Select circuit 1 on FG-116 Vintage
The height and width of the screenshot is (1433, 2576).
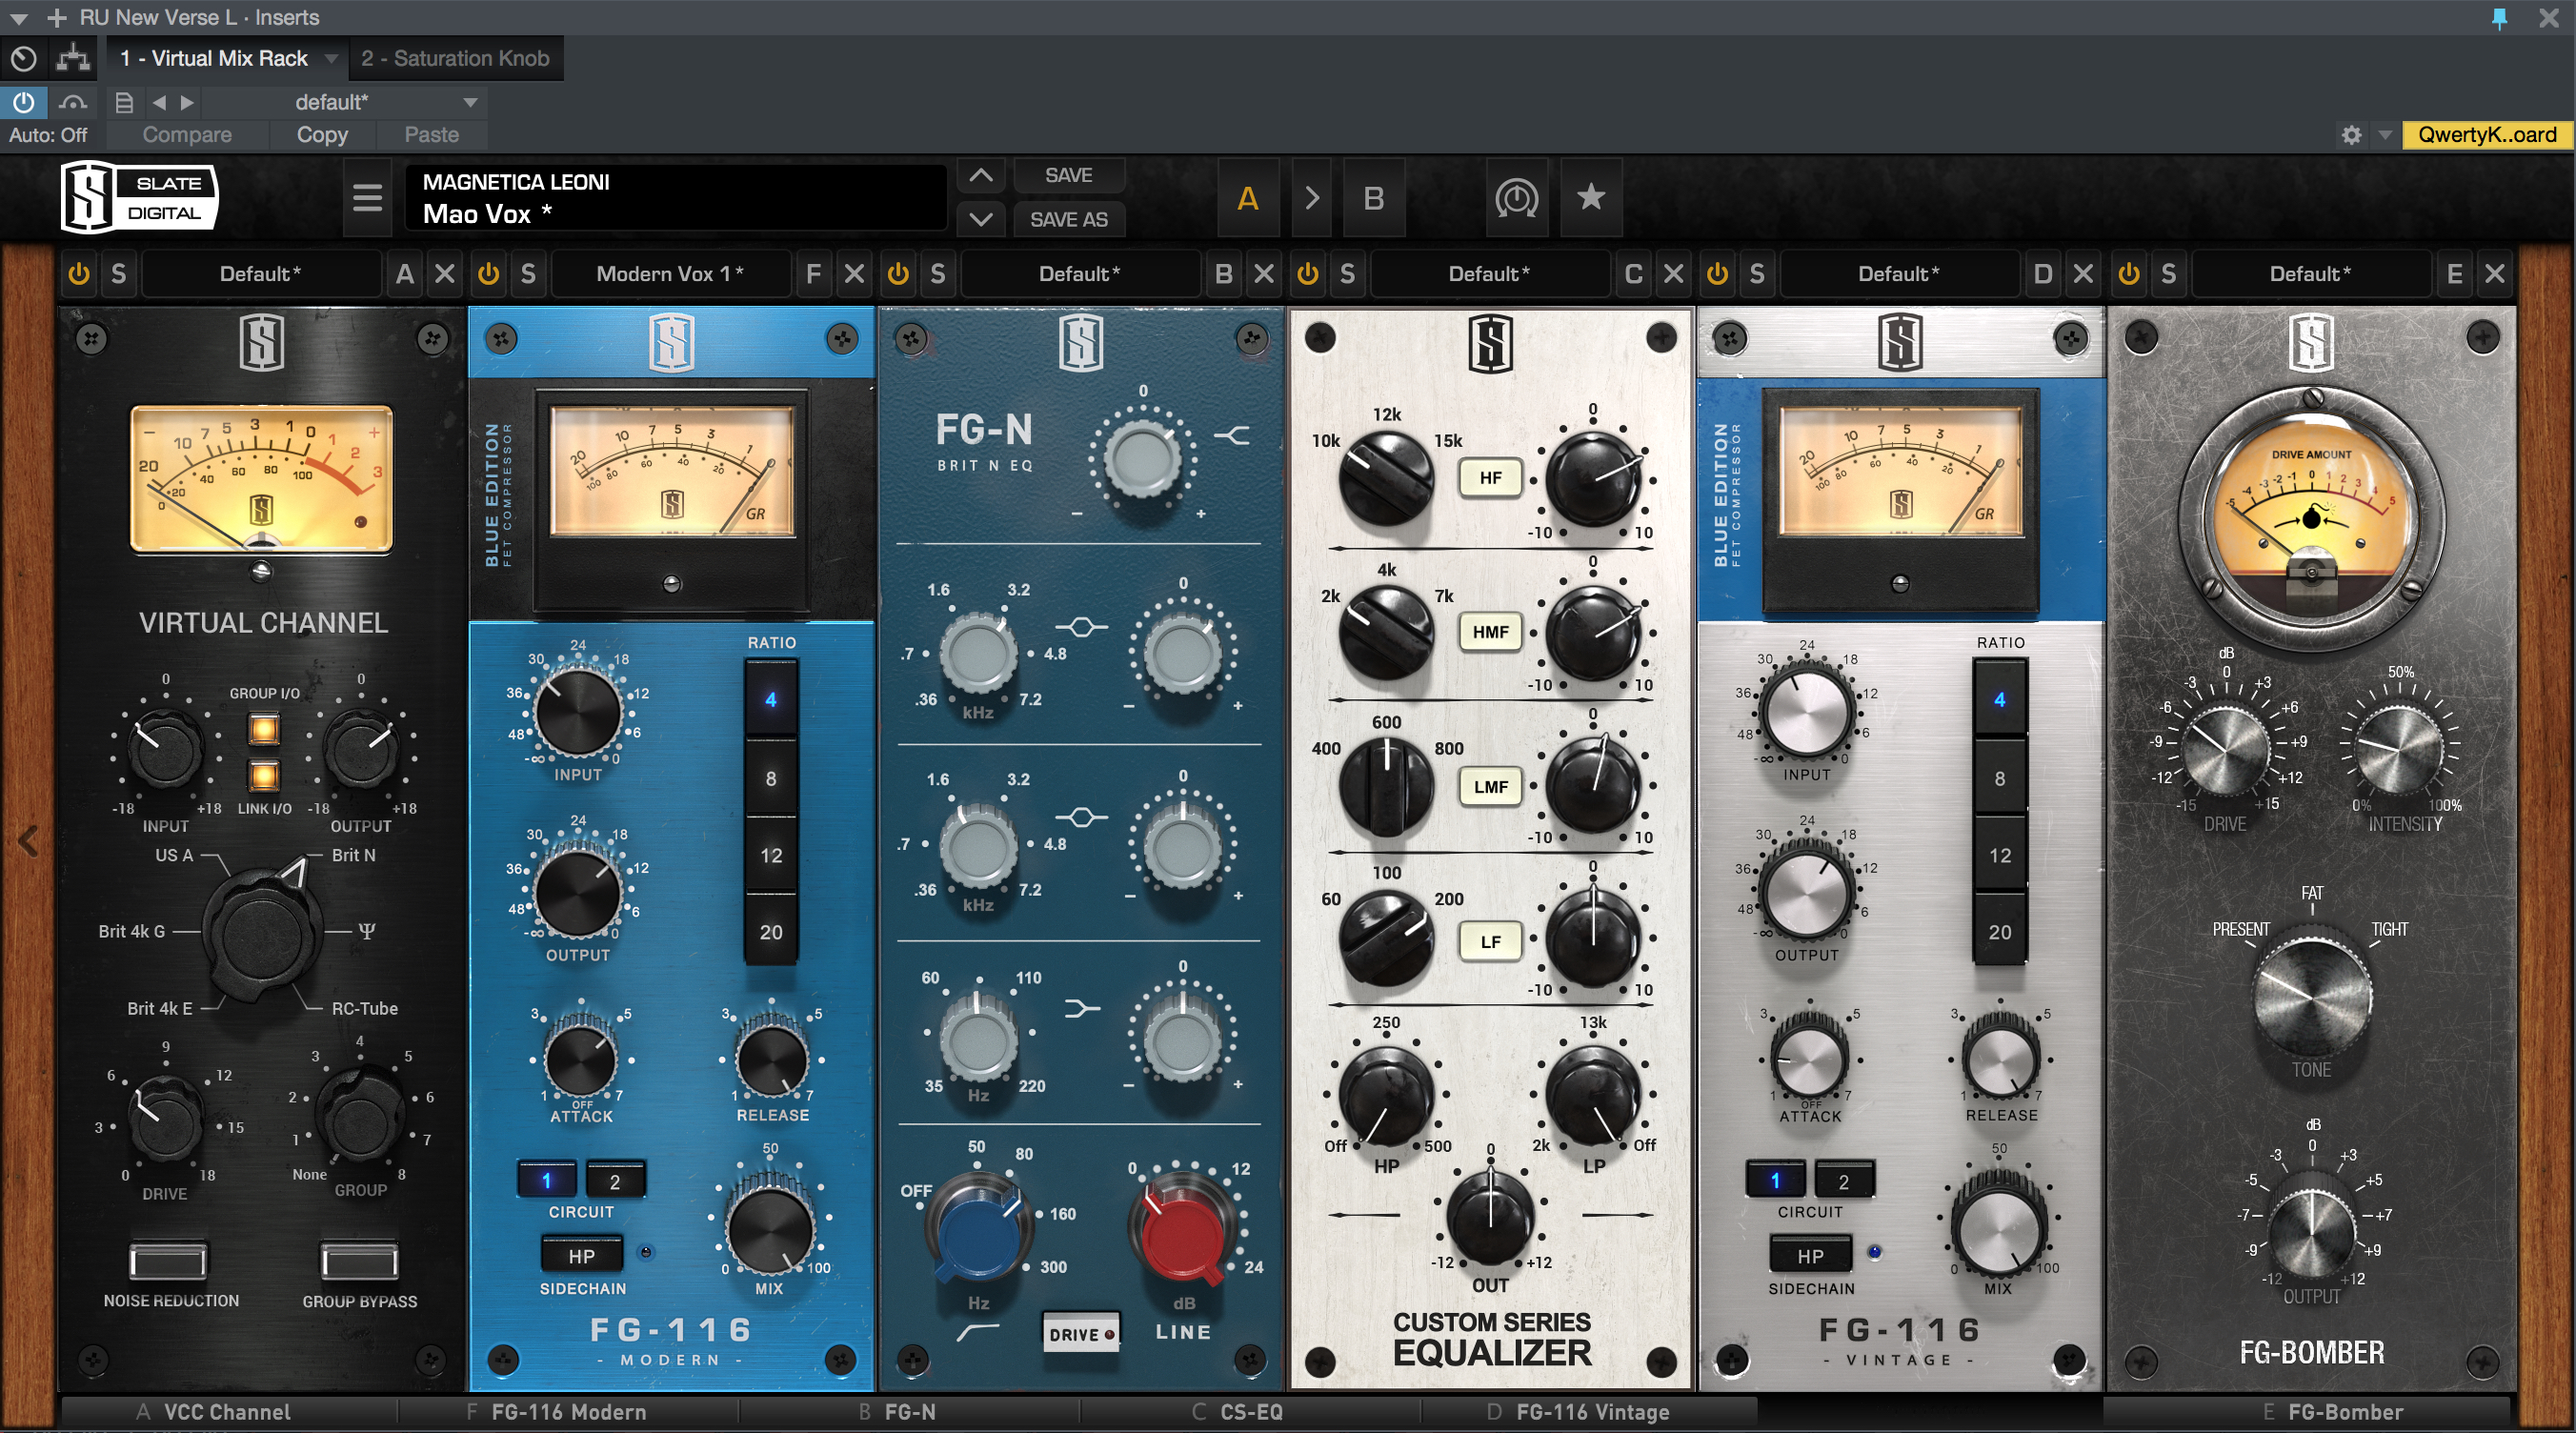pyautogui.click(x=1775, y=1181)
